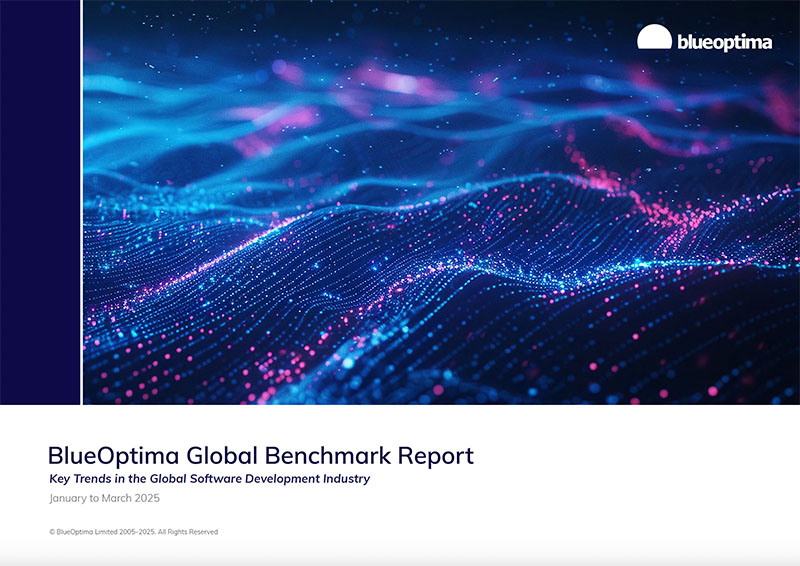
Task: Click the "BlueOptima Global Benchmark Report" title
Action: [261, 455]
